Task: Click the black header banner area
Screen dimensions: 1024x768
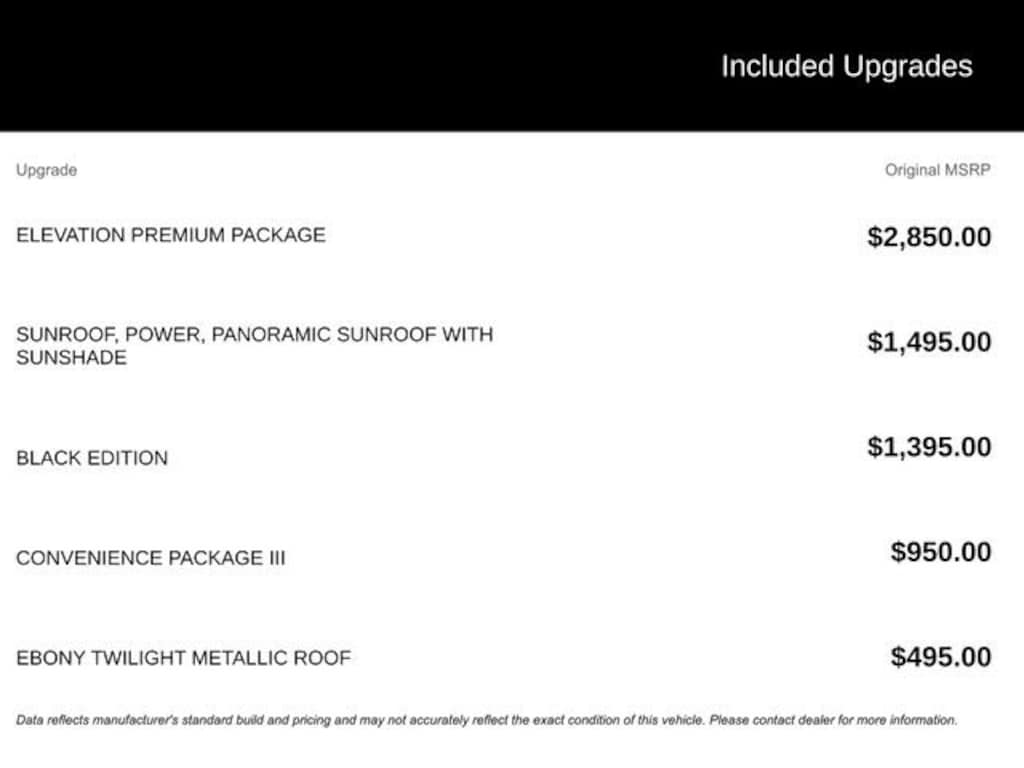Action: click(512, 65)
